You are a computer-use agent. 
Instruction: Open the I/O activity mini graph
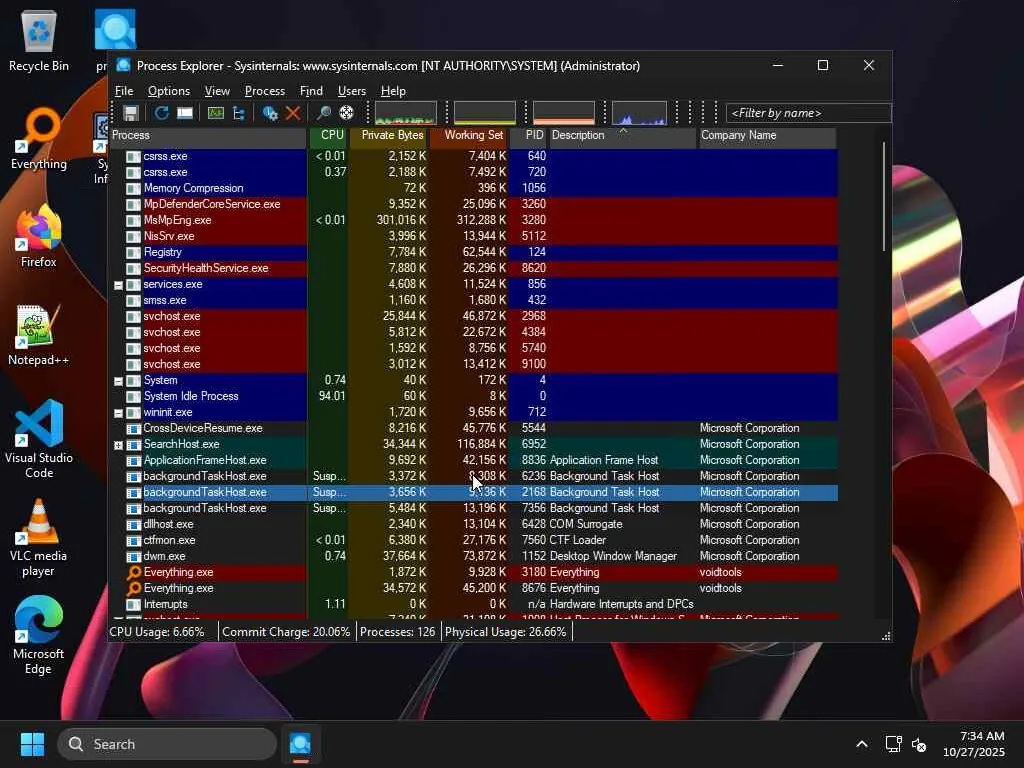tap(639, 112)
